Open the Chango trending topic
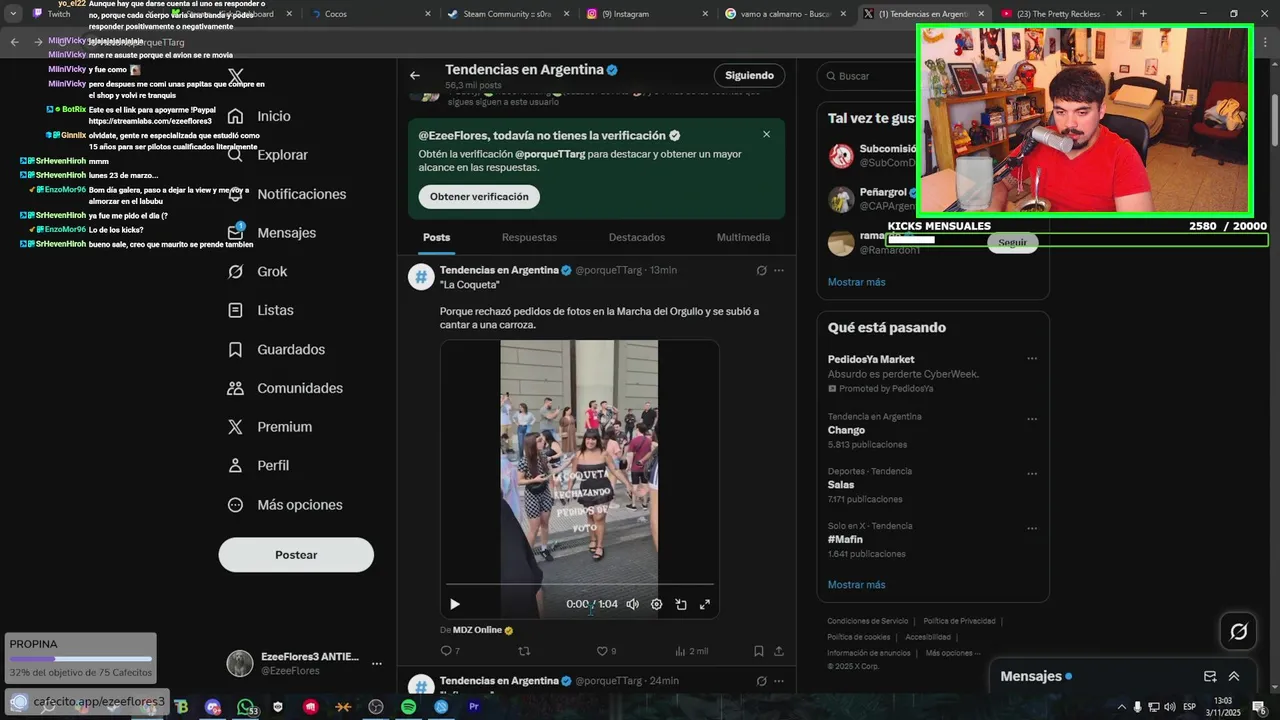 pos(846,430)
